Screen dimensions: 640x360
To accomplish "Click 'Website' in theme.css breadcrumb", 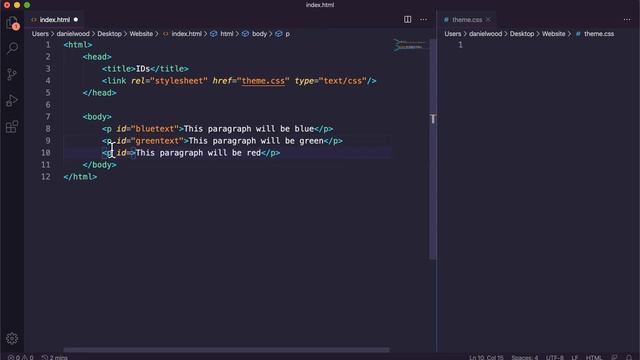I will tap(553, 34).
